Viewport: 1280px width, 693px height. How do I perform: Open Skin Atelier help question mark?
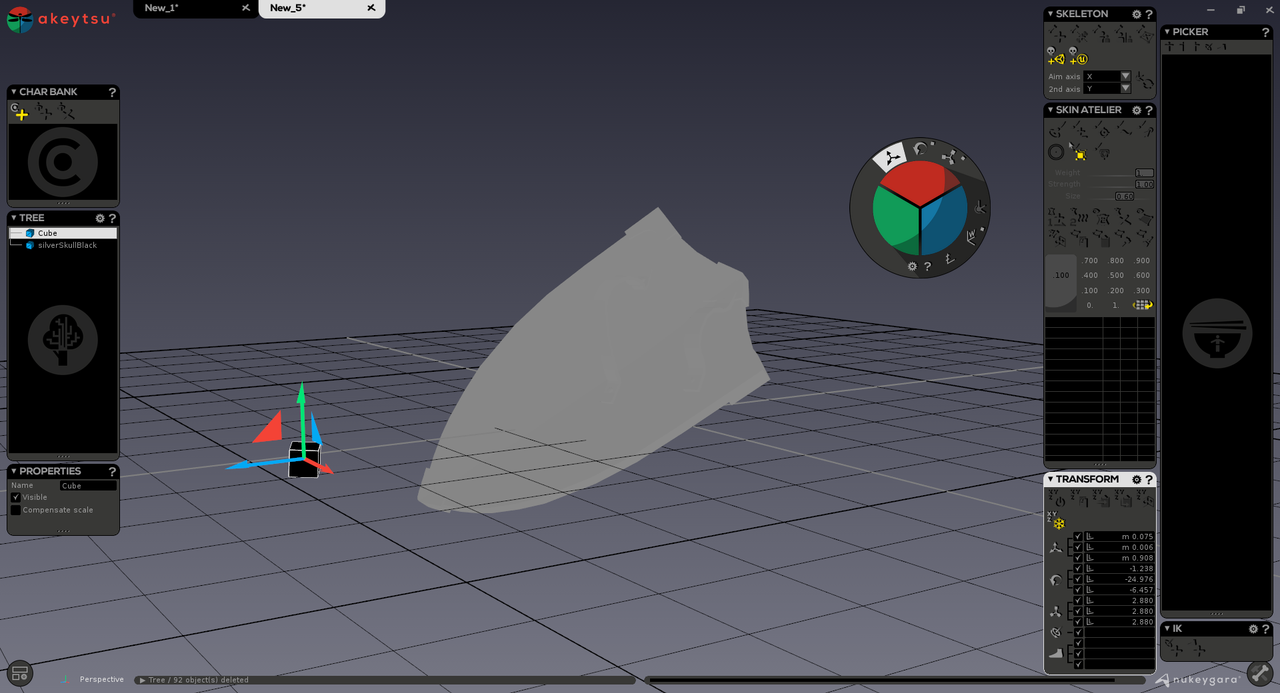[1149, 110]
